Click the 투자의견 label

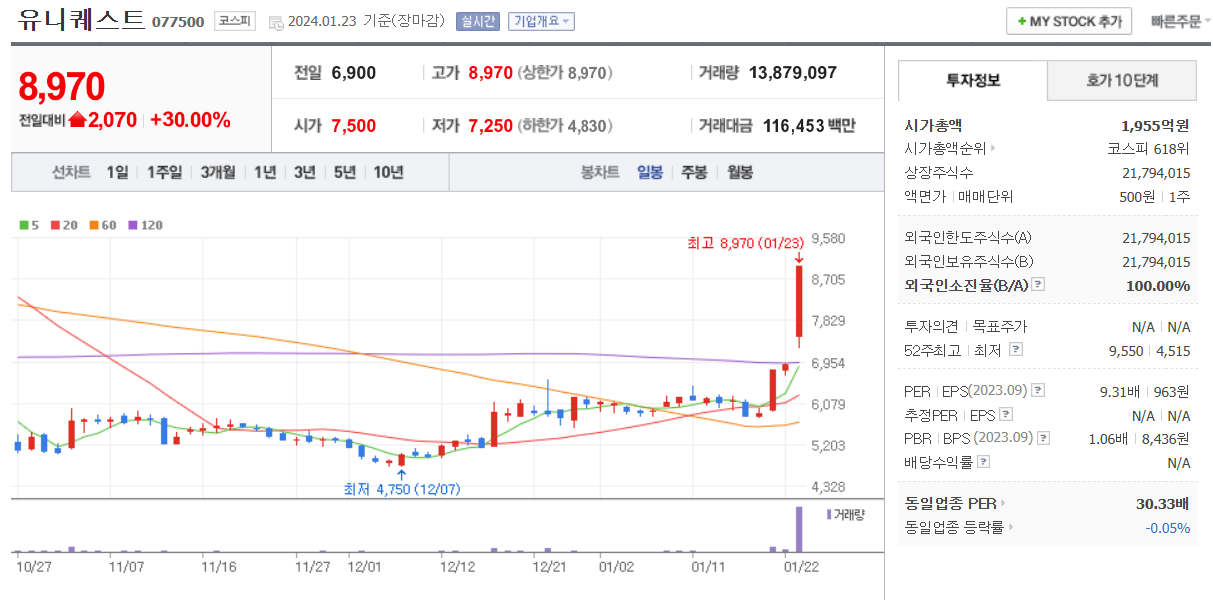click(931, 326)
